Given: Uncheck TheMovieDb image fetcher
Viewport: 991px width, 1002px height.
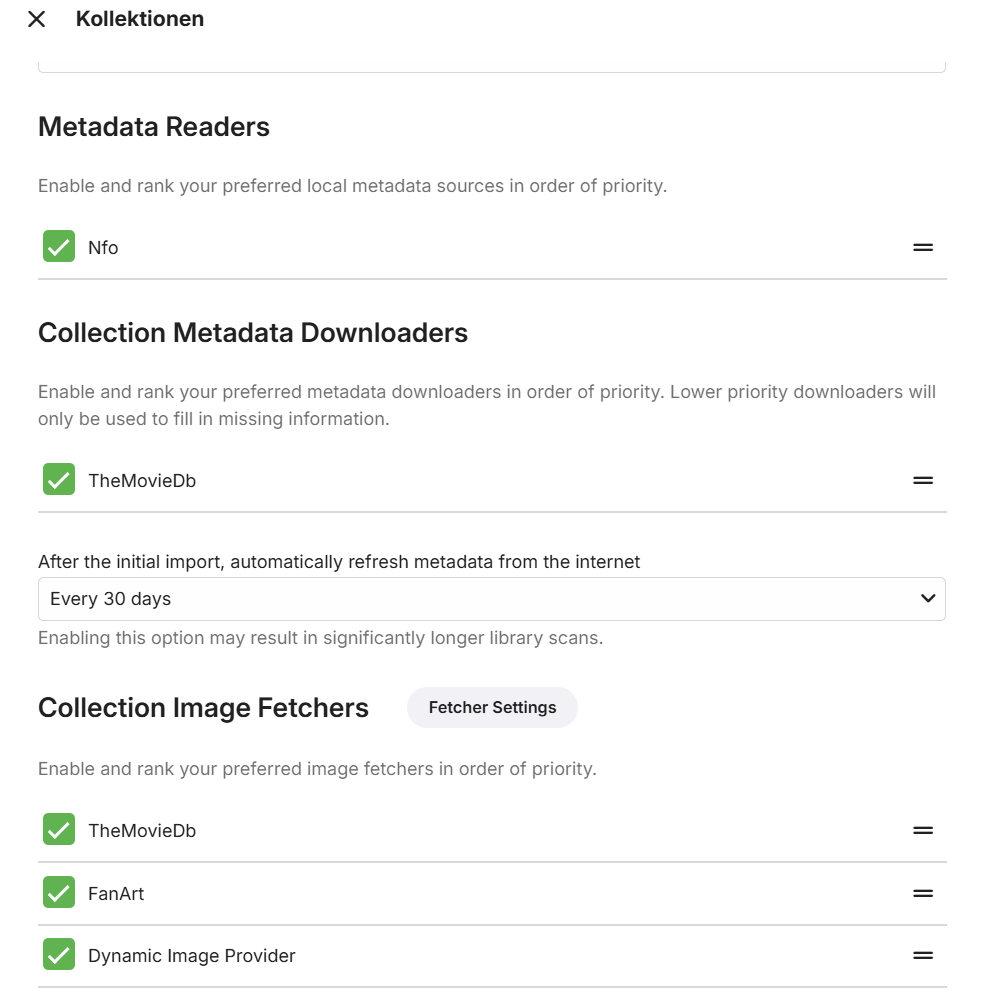Looking at the screenshot, I should pyautogui.click(x=59, y=830).
